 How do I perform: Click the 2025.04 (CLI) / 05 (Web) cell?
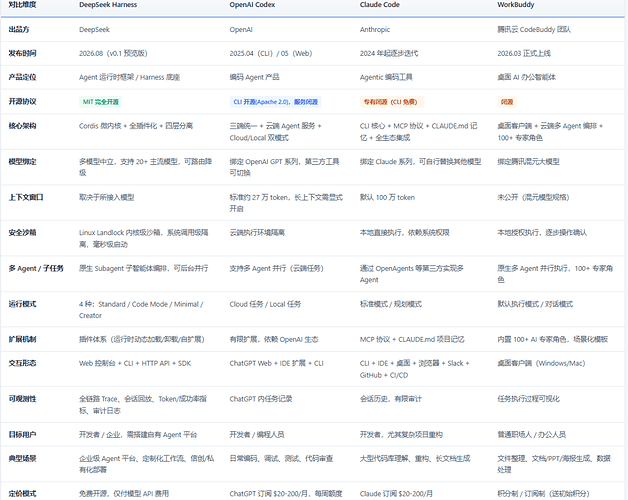271,53
